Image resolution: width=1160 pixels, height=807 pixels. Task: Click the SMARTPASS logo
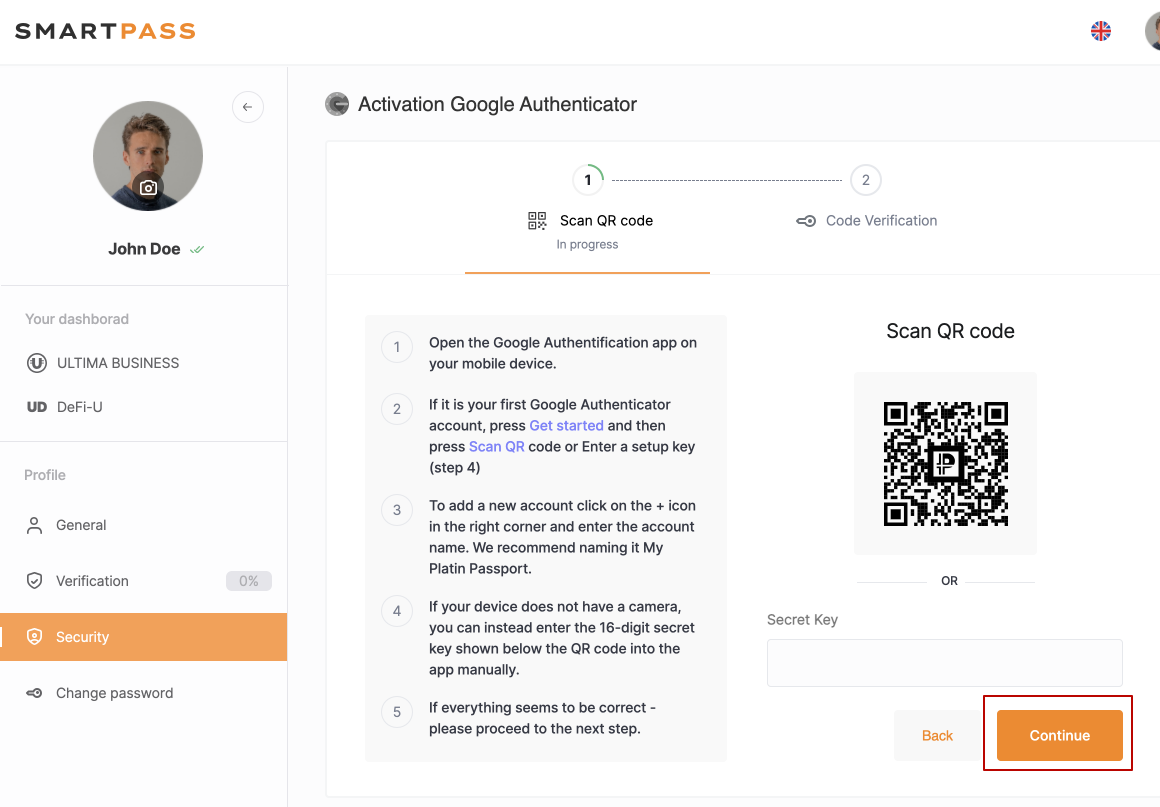pyautogui.click(x=105, y=32)
